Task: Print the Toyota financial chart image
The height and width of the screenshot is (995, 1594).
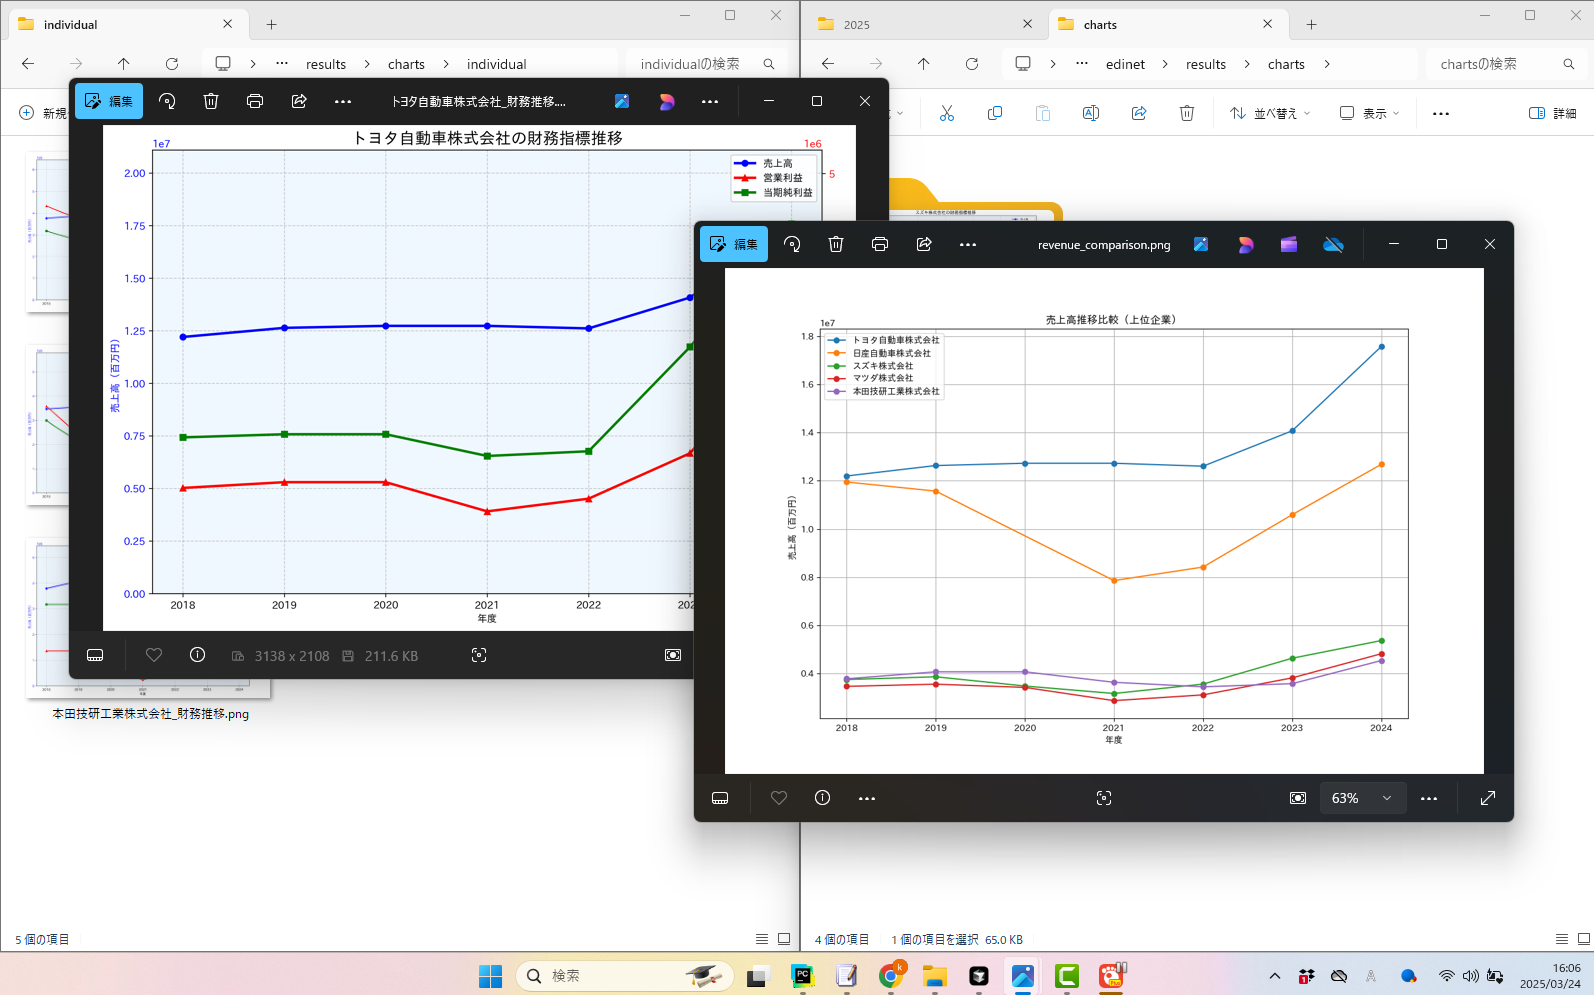Action: [255, 101]
